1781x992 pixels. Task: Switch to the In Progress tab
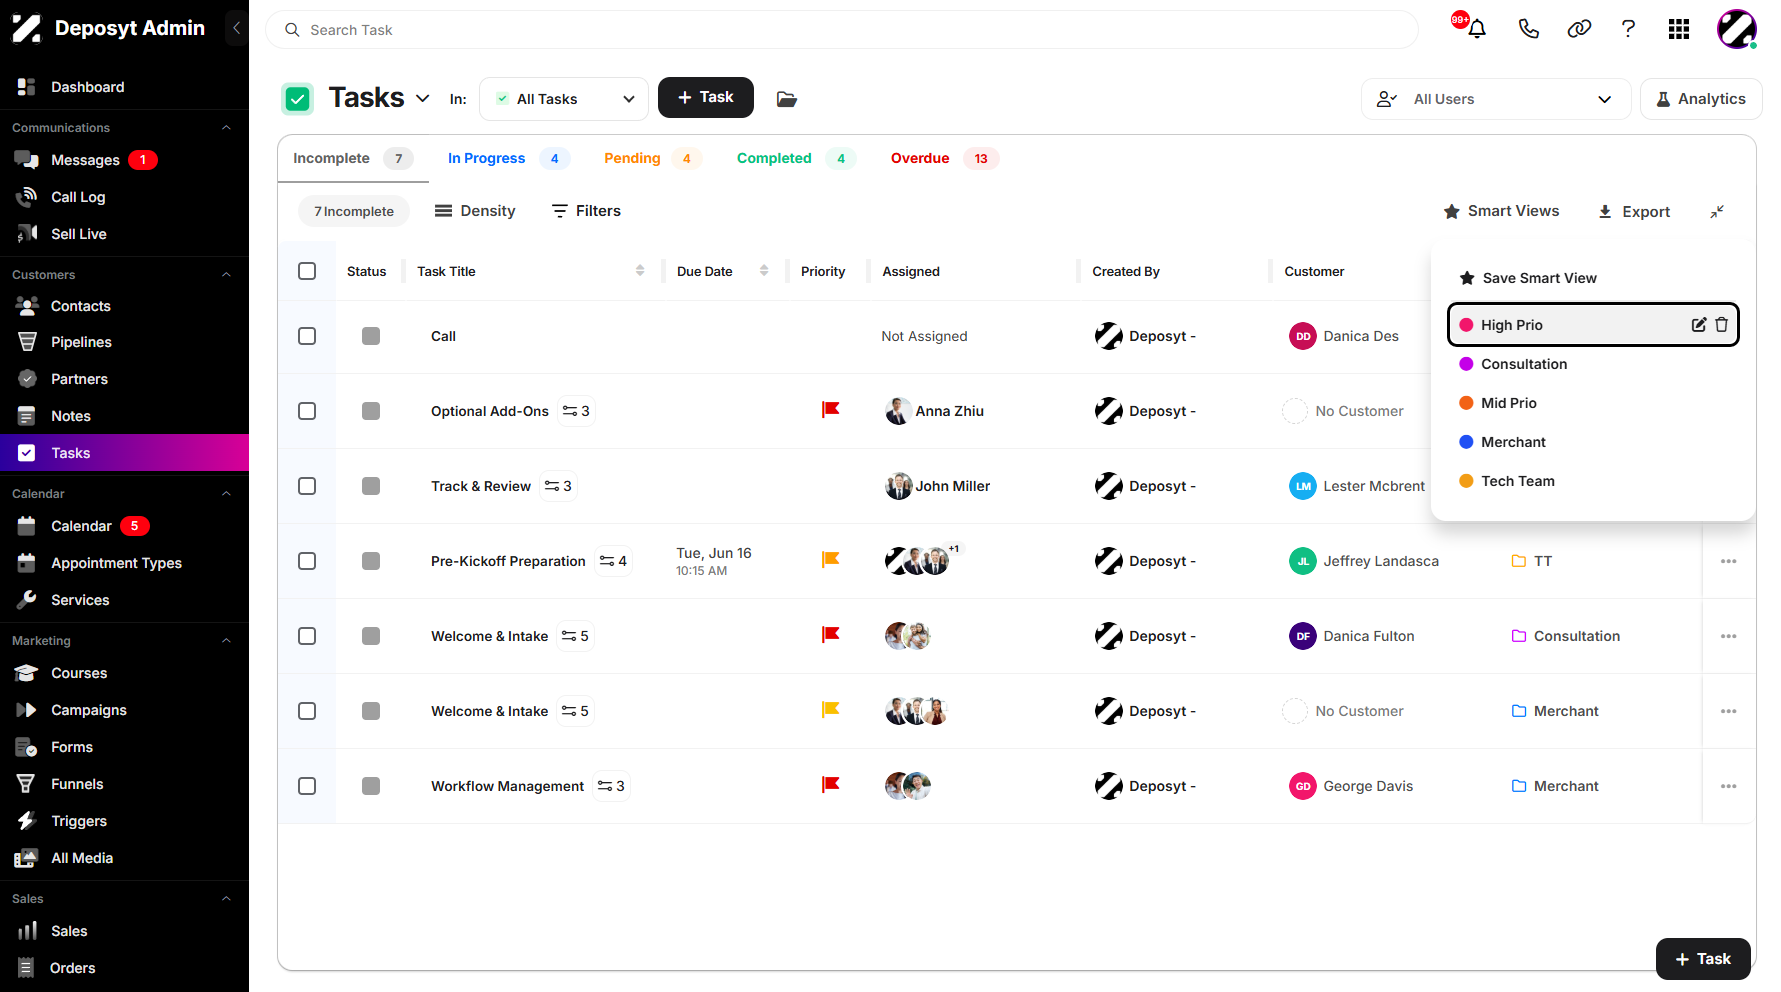[x=508, y=158]
